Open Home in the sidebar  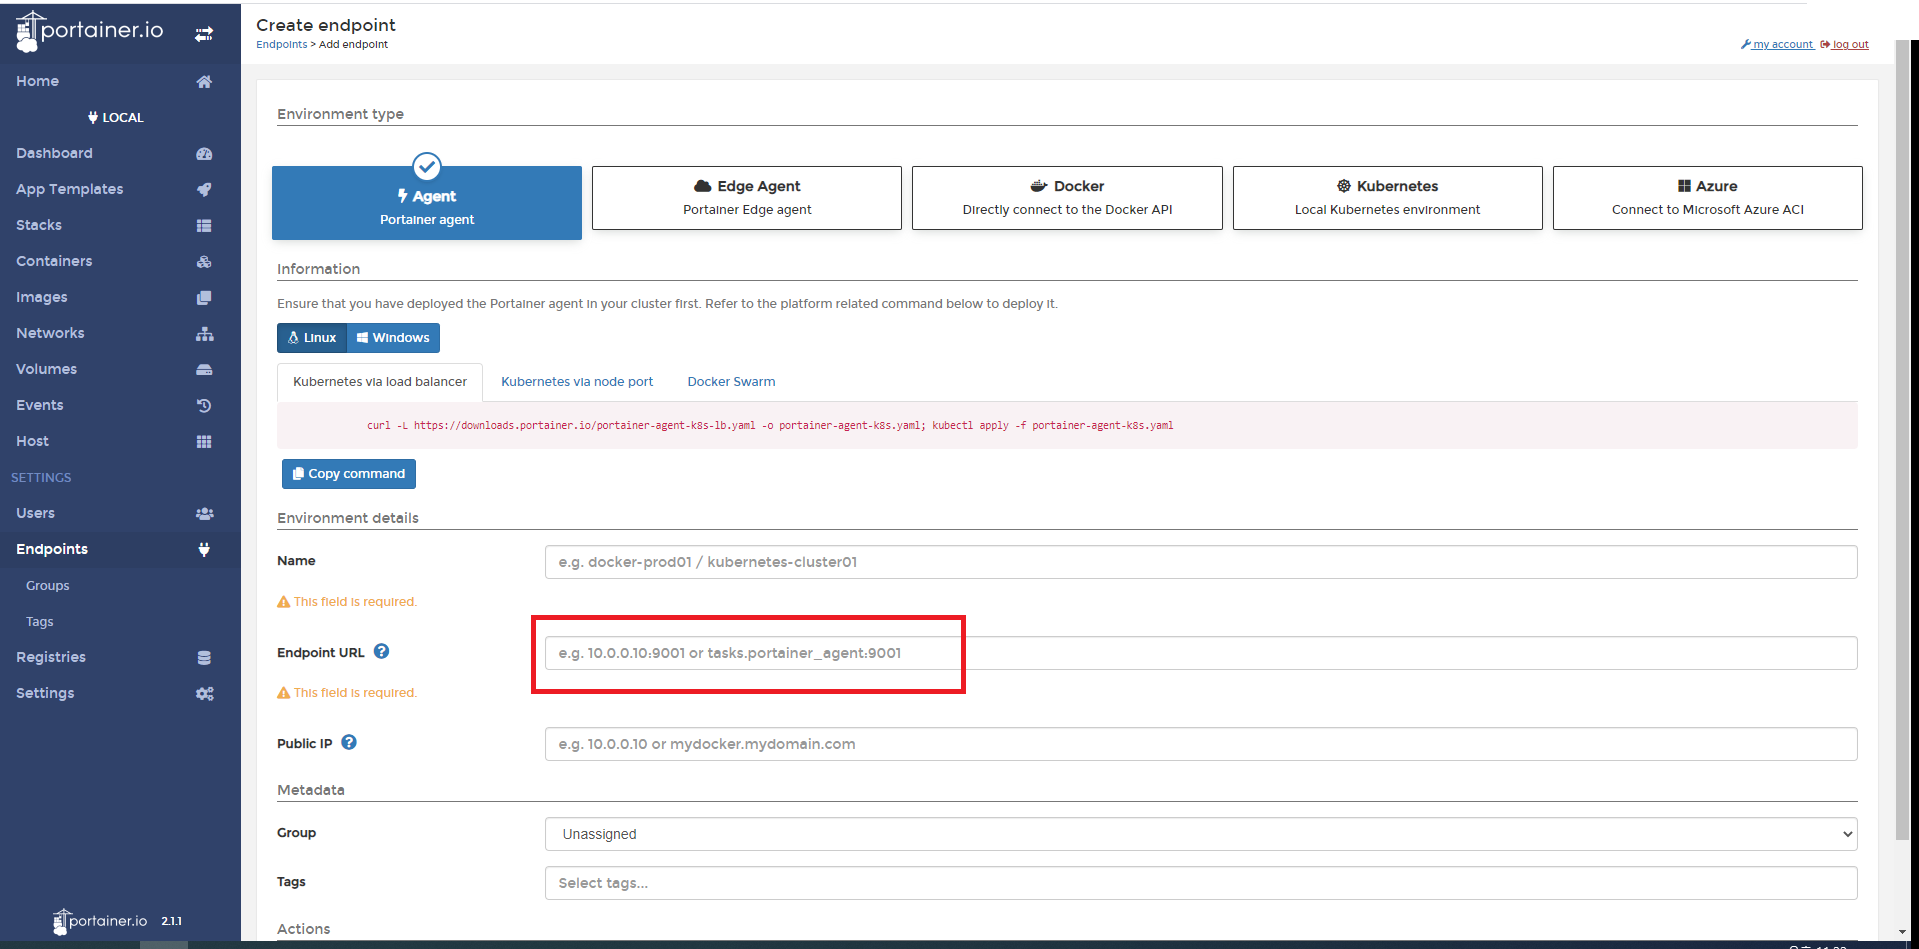pyautogui.click(x=120, y=82)
